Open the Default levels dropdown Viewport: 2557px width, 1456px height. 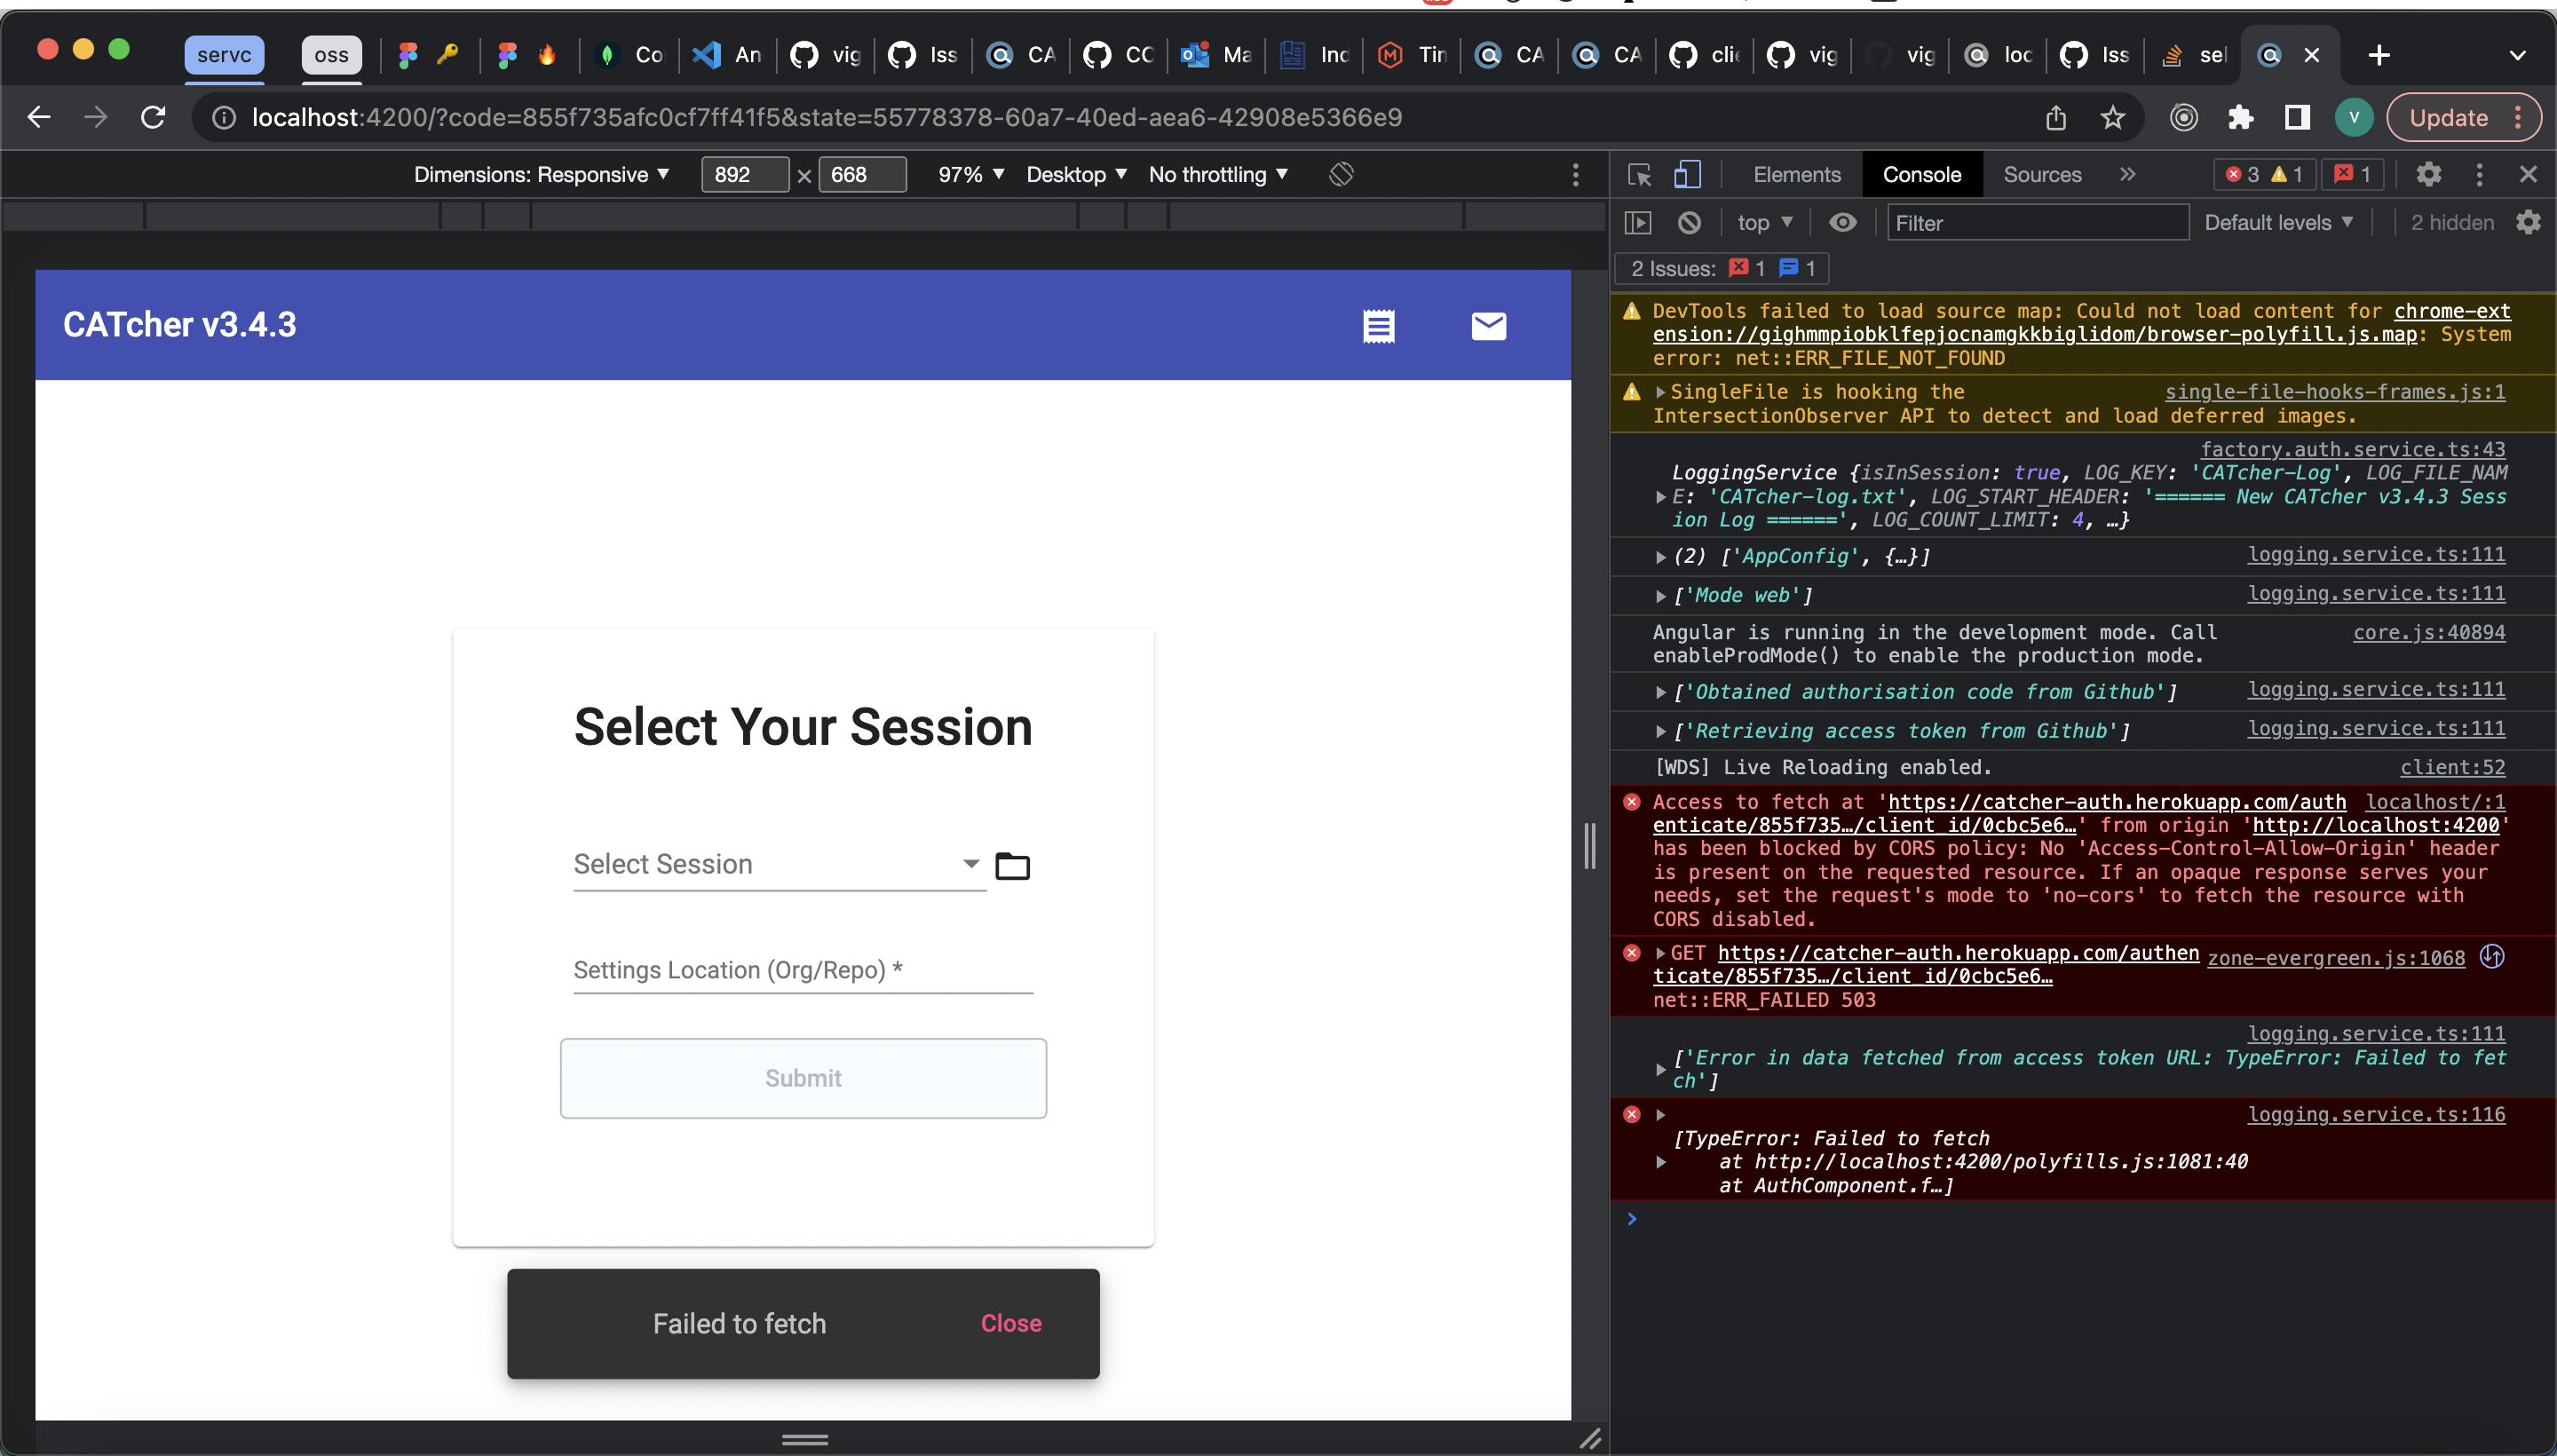coord(2279,222)
